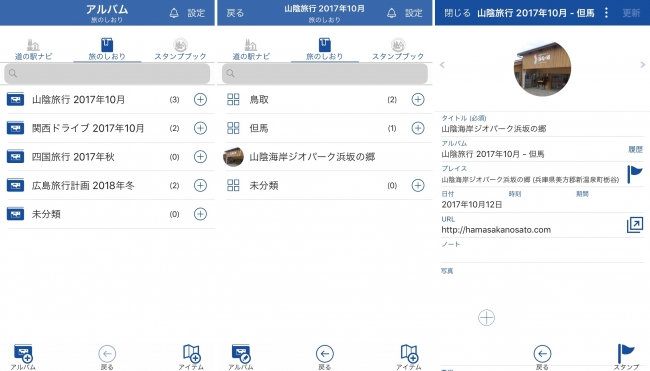Add item to 未分類 group in middle screen
The image size is (650, 371).
(x=418, y=185)
